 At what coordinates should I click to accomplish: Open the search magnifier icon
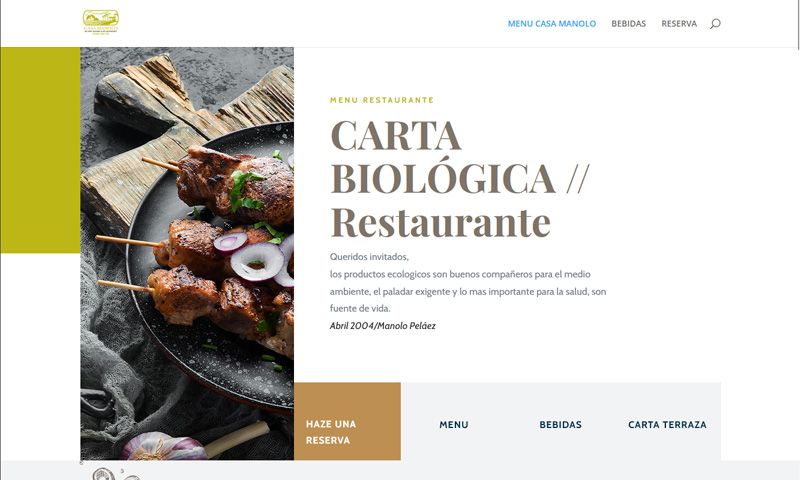pyautogui.click(x=715, y=23)
